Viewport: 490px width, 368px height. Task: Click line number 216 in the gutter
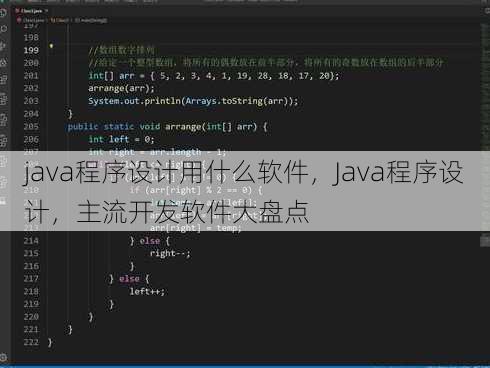31,266
